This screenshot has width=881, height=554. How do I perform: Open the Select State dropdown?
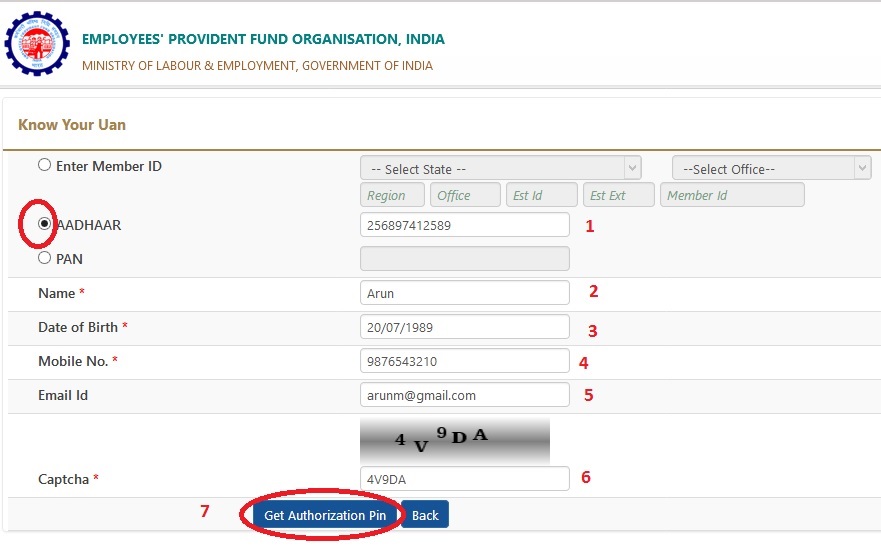pyautogui.click(x=500, y=168)
